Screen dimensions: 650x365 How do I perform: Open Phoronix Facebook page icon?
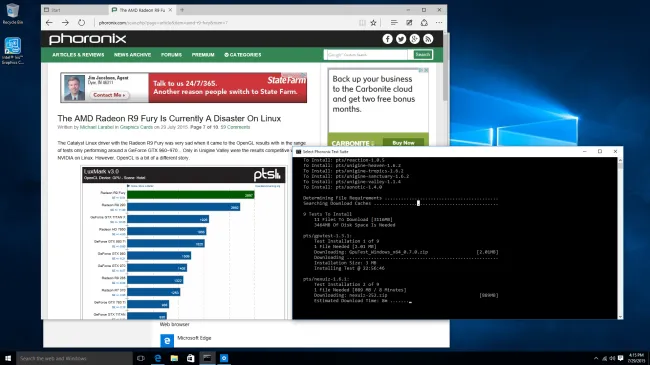click(x=387, y=39)
